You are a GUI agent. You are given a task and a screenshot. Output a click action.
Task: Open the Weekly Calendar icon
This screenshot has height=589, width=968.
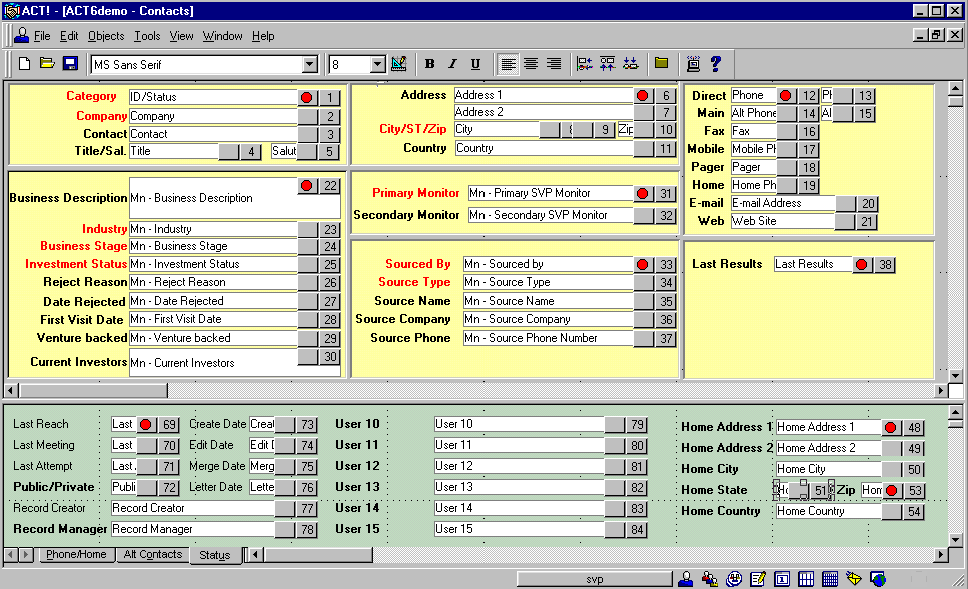click(806, 579)
